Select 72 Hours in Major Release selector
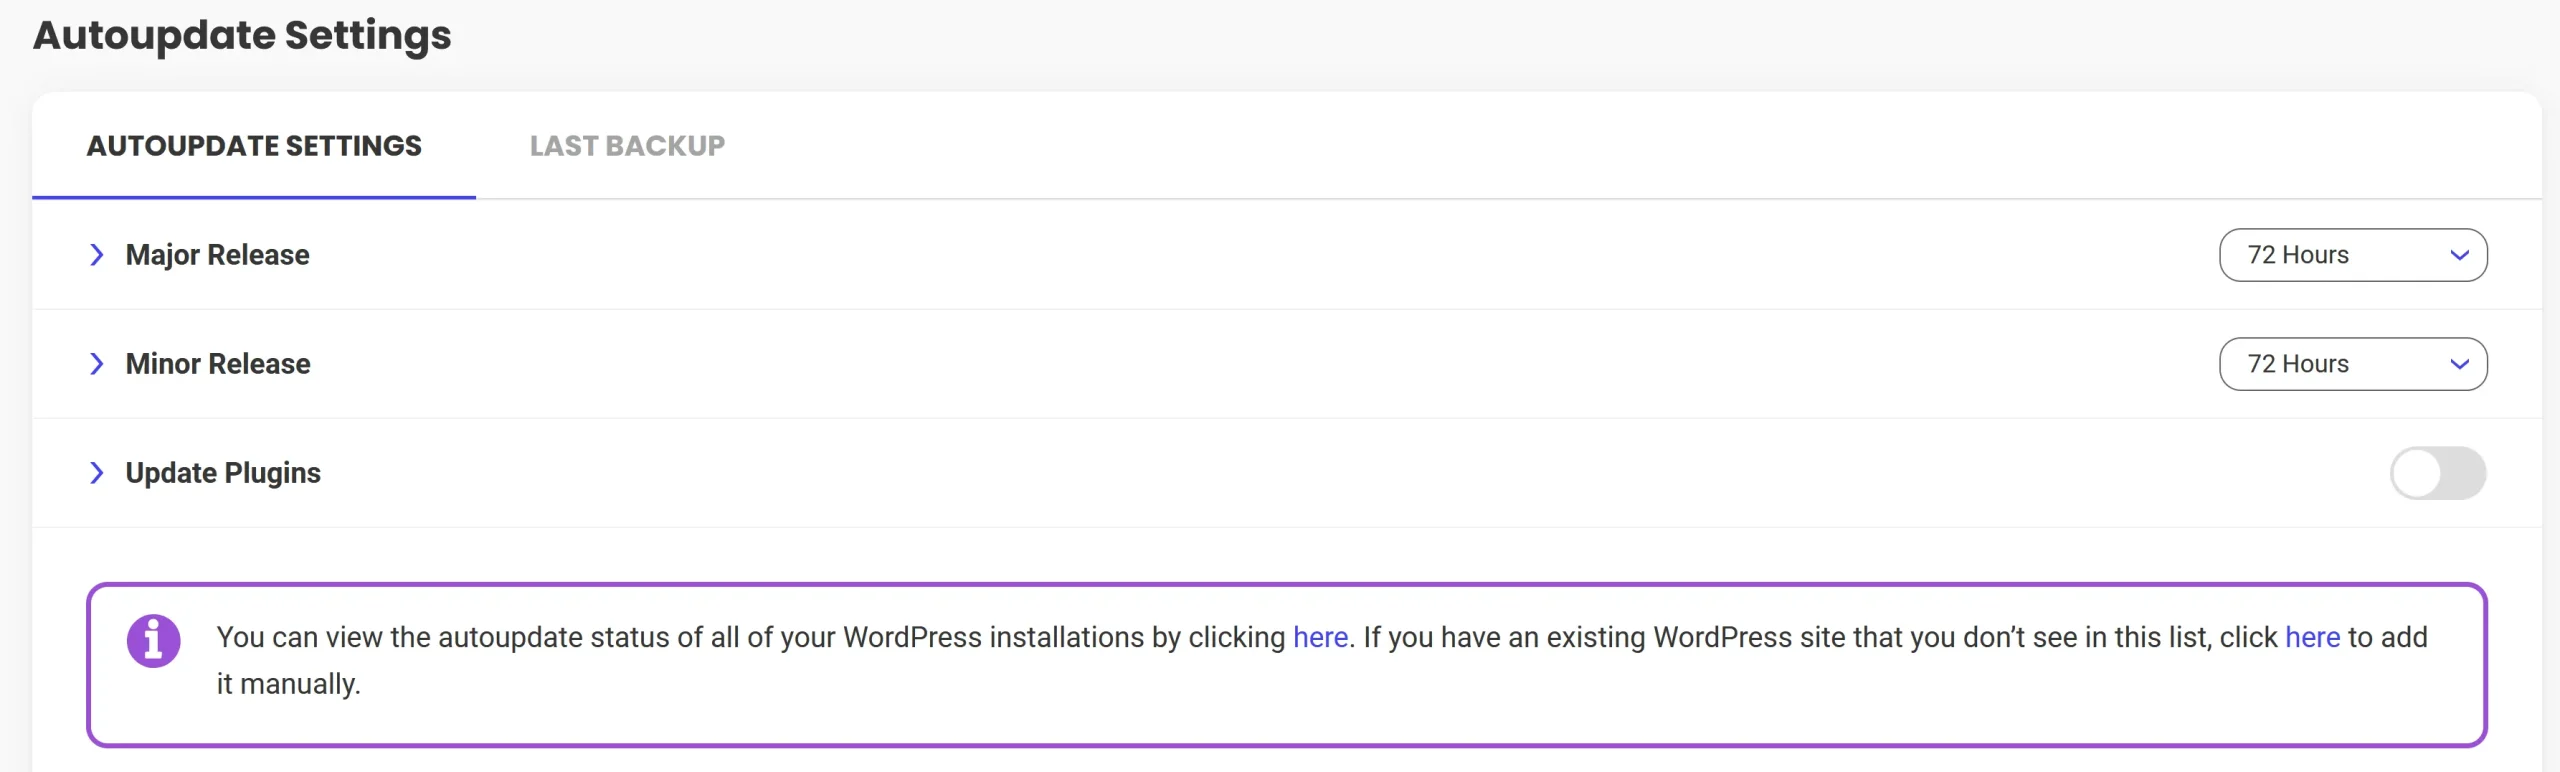Screen dimensions: 2560x772 click(2352, 255)
